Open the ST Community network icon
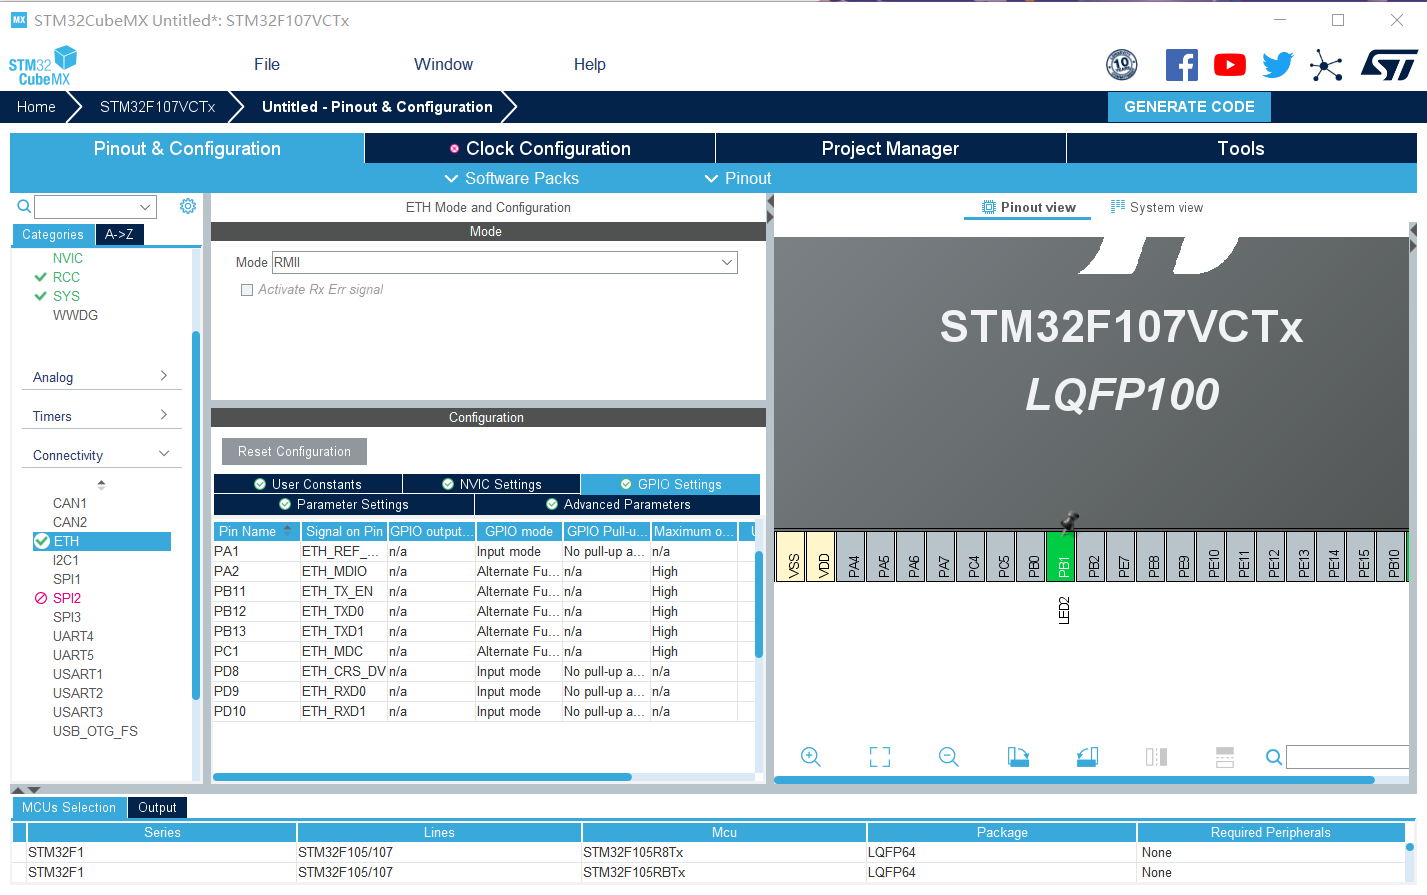 (1326, 64)
